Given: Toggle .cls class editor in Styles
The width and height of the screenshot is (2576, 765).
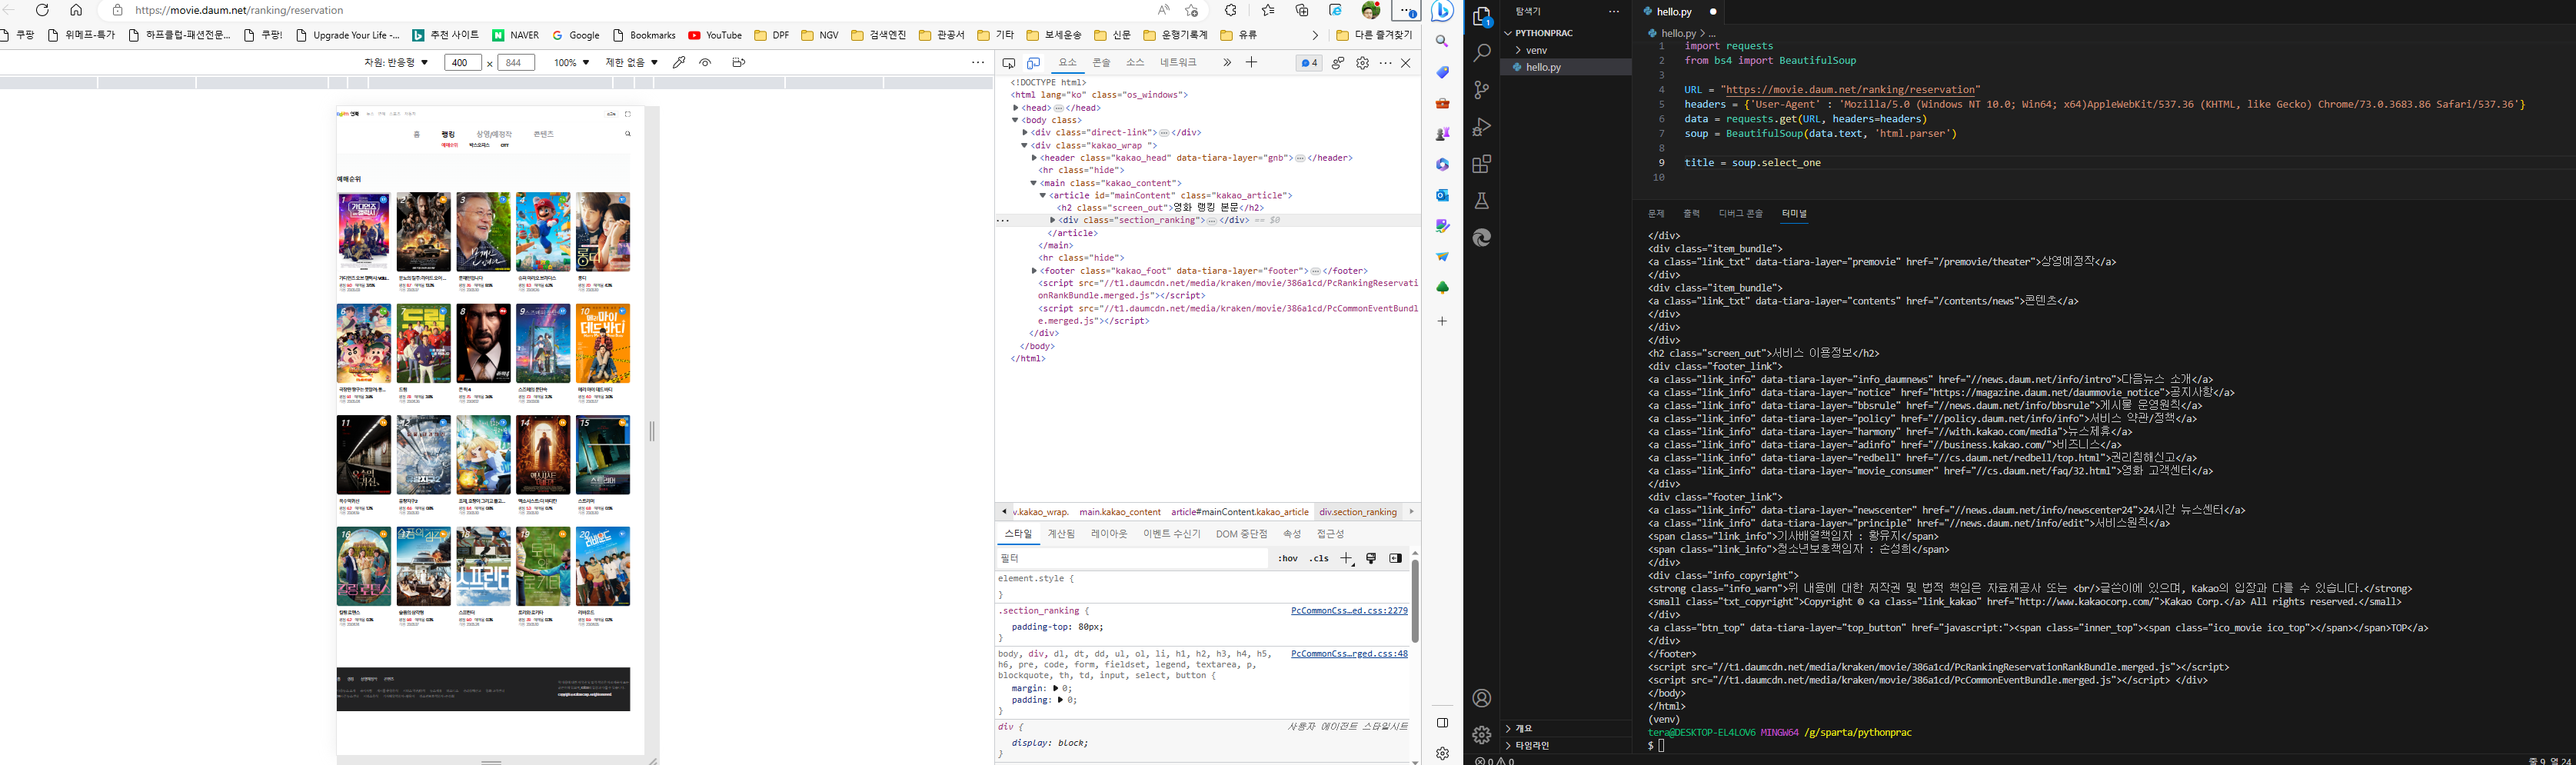Looking at the screenshot, I should (x=1319, y=558).
